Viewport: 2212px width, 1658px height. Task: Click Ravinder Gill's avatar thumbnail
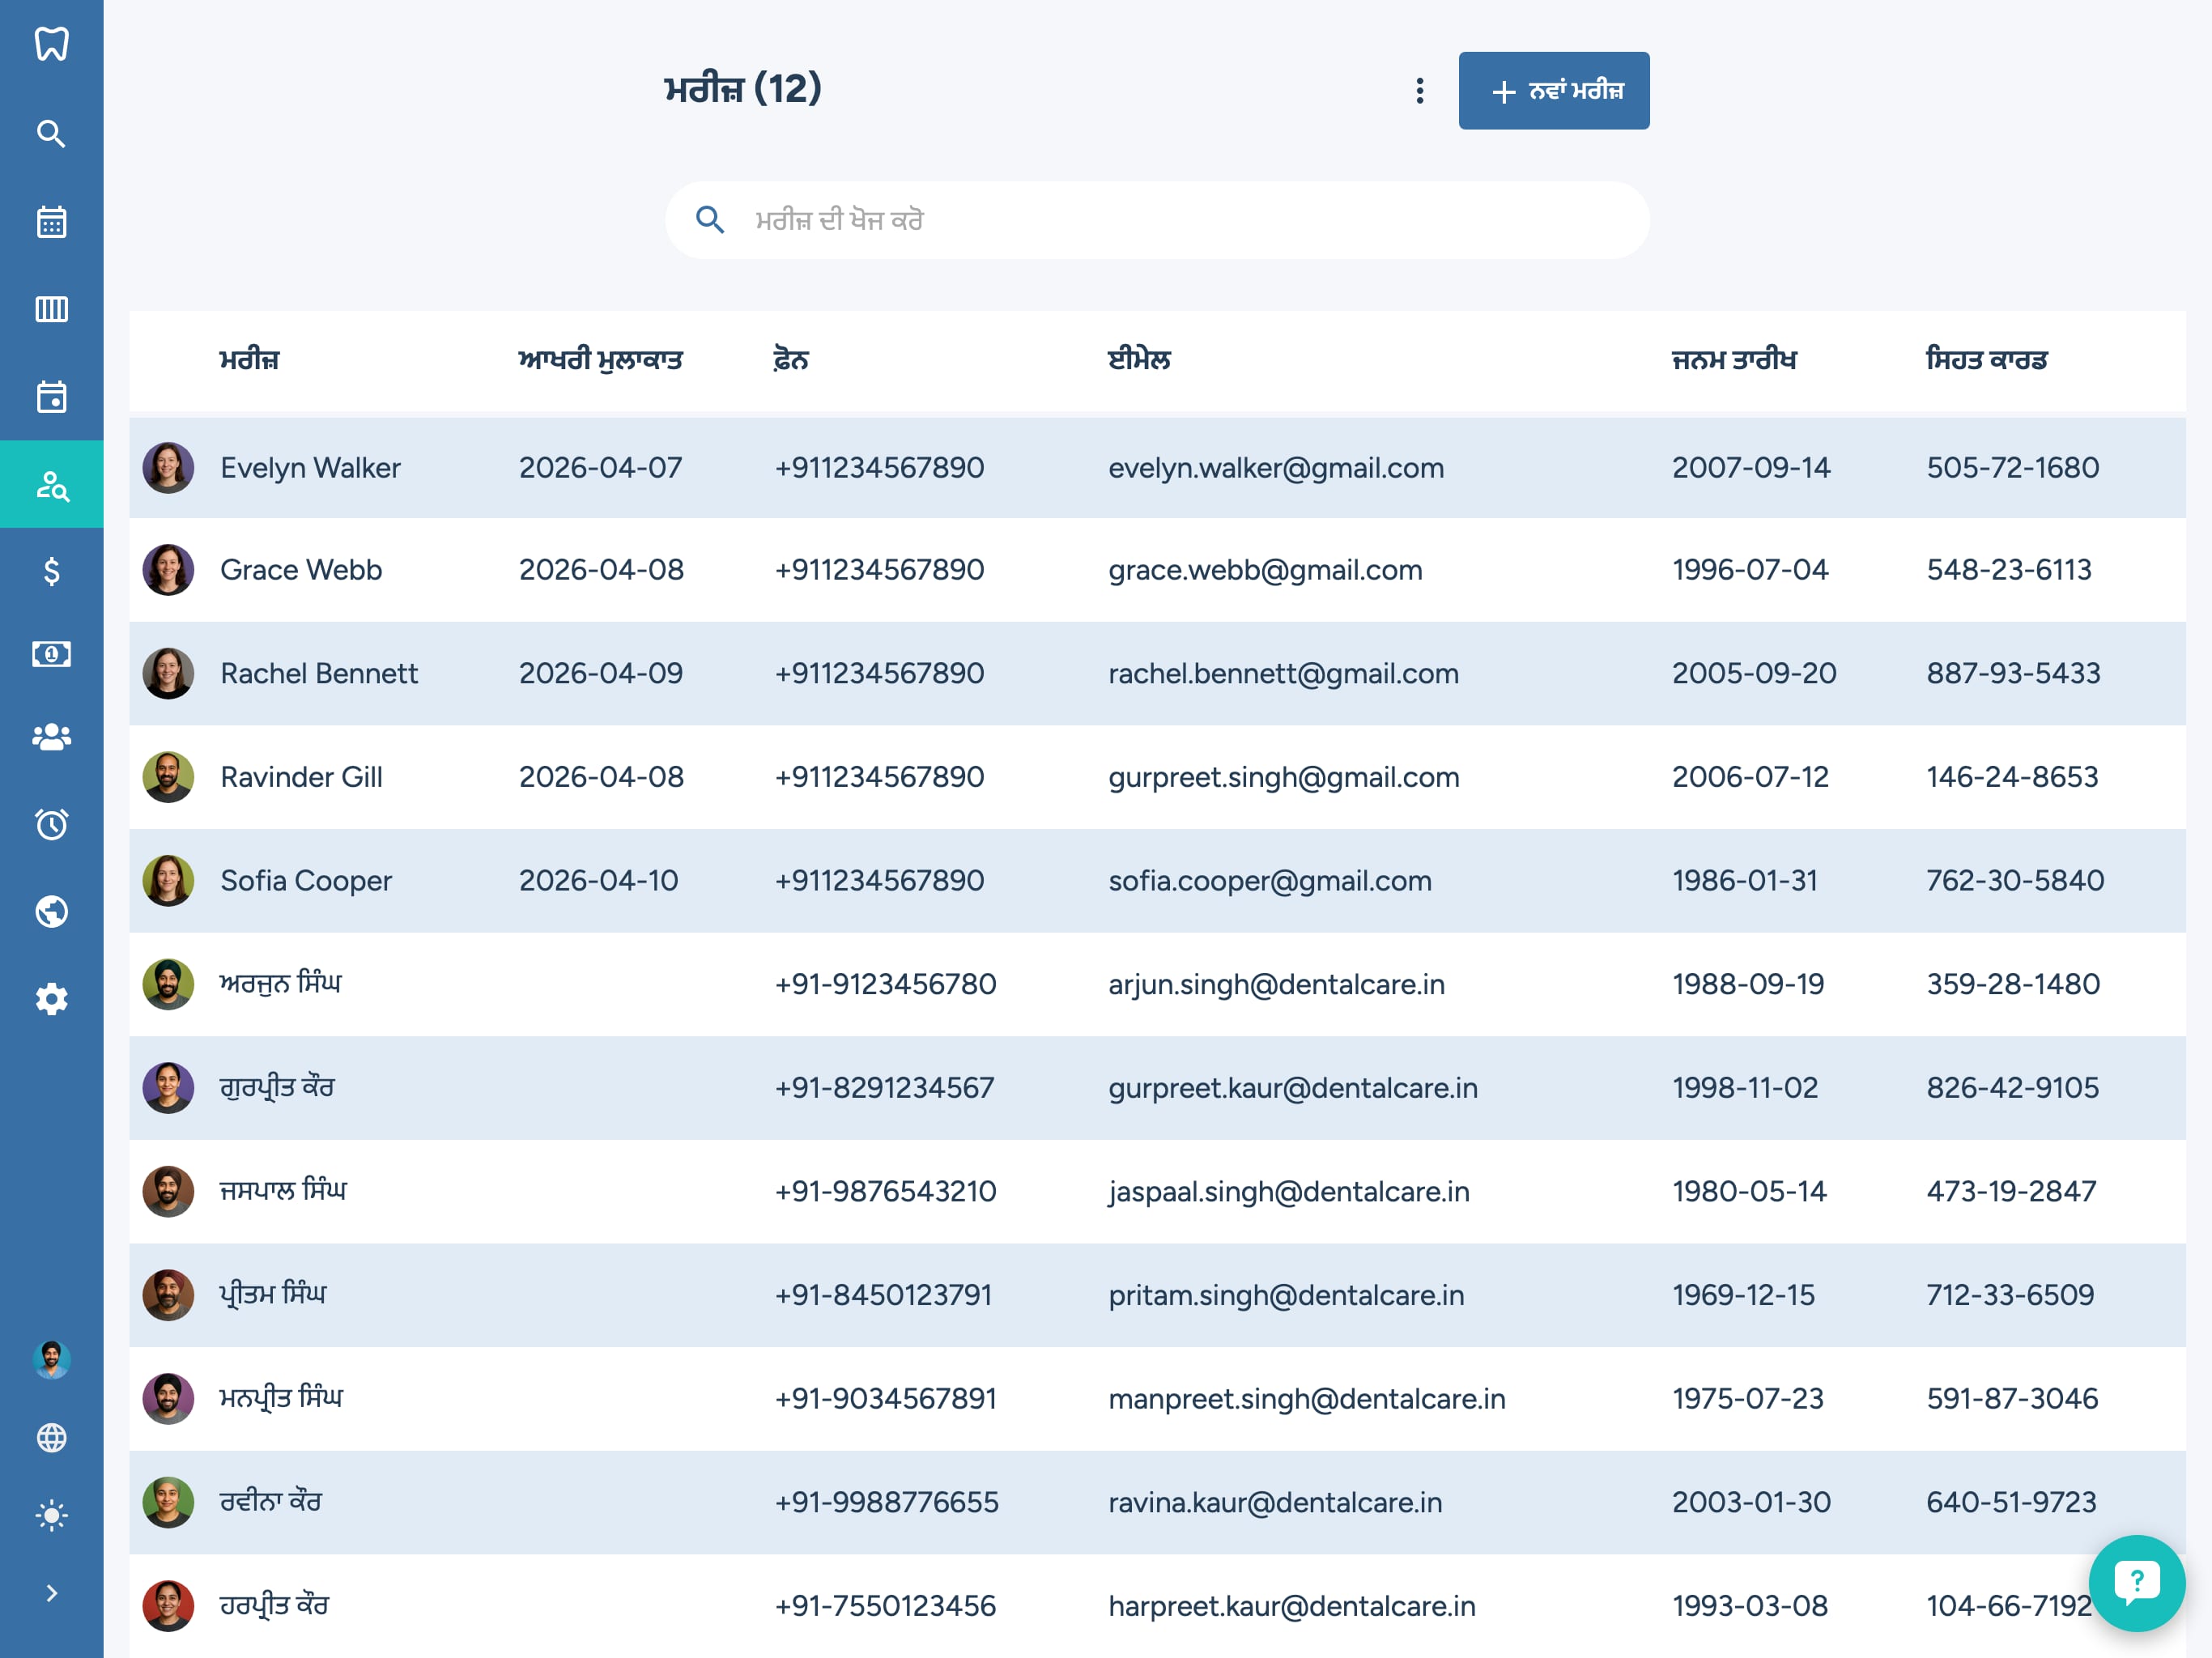[x=168, y=777]
